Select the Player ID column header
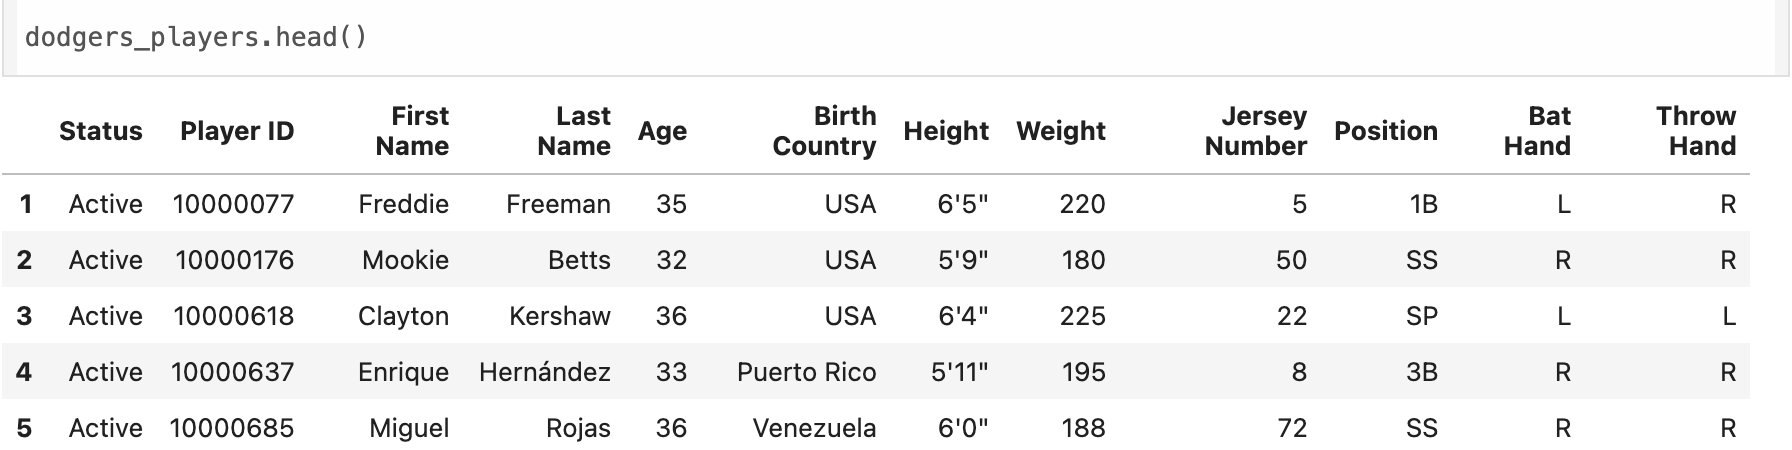The width and height of the screenshot is (1792, 450). tap(237, 131)
